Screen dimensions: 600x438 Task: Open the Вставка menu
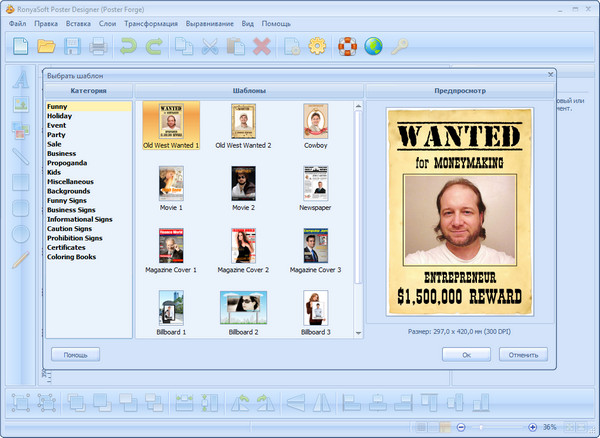click(79, 22)
